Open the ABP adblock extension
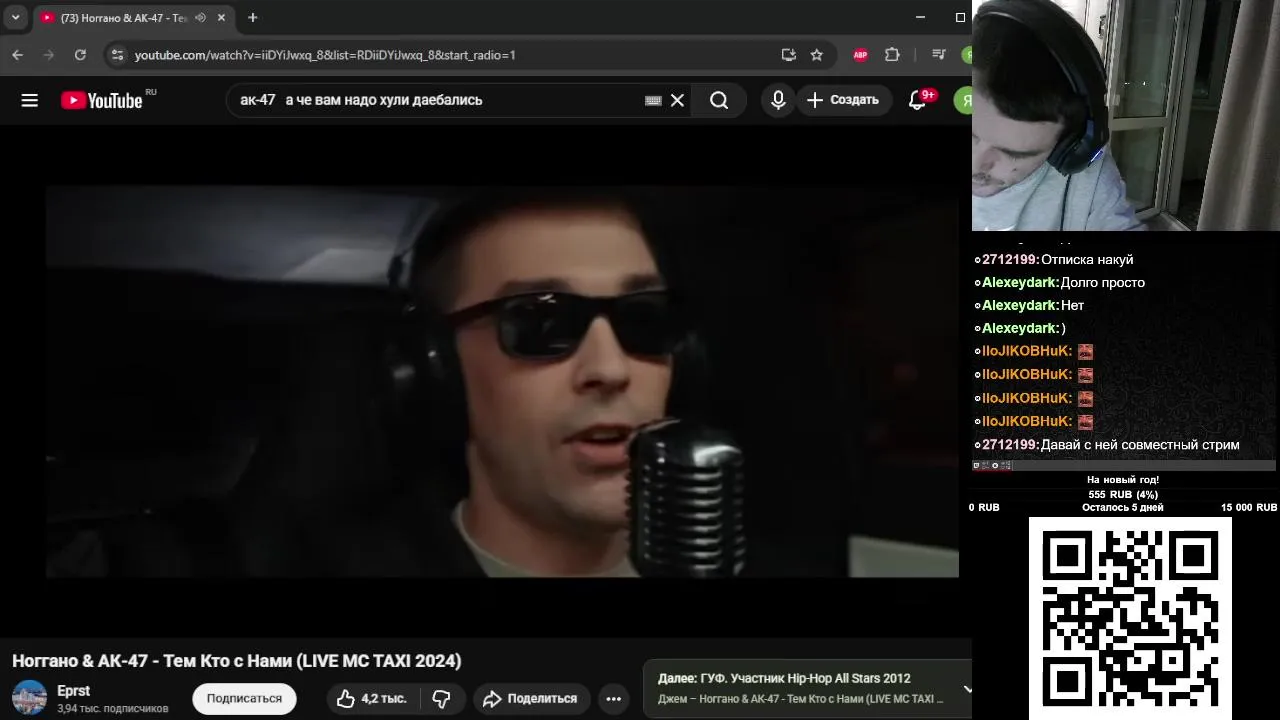1280x720 pixels. coord(860,55)
